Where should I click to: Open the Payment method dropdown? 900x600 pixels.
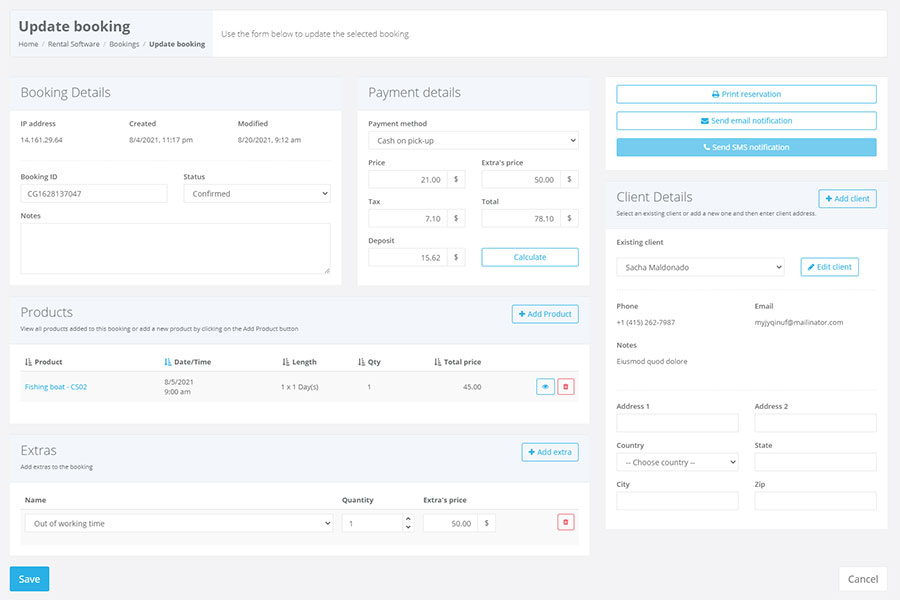[473, 140]
